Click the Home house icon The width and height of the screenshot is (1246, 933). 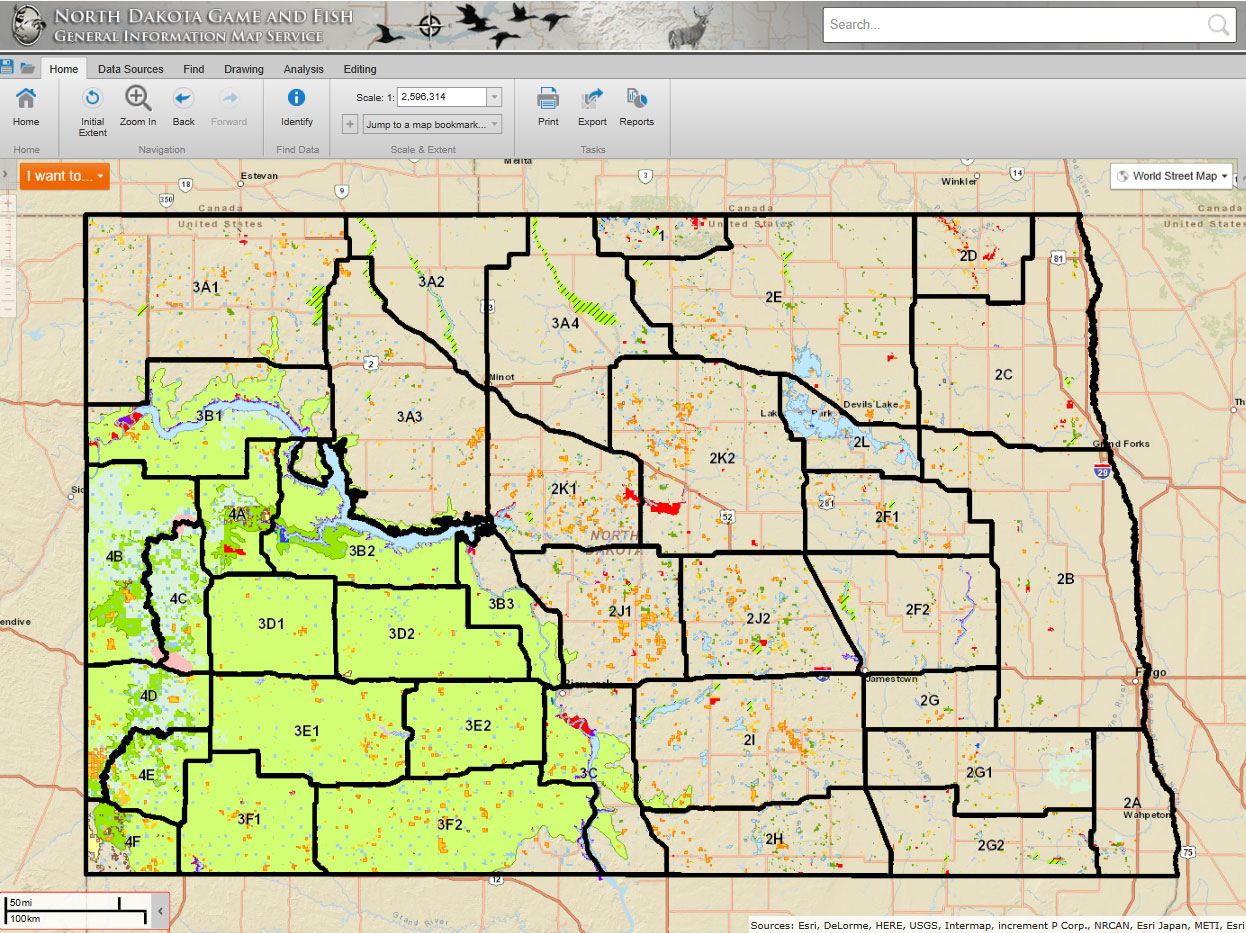point(26,98)
